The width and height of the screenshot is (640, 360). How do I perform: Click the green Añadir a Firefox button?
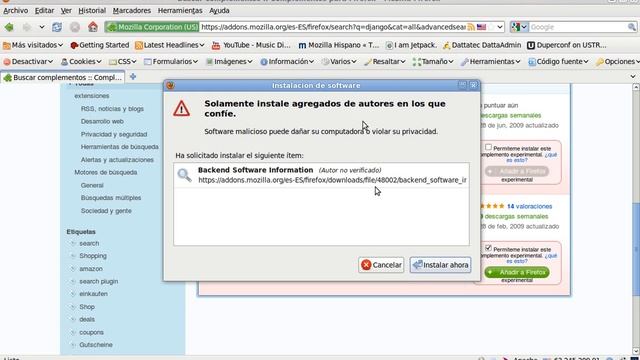click(517, 272)
